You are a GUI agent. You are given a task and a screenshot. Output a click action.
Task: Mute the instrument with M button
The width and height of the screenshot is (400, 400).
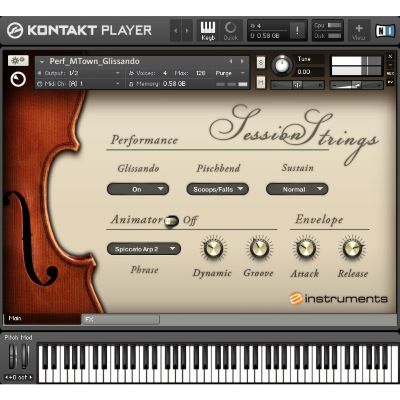[261, 82]
